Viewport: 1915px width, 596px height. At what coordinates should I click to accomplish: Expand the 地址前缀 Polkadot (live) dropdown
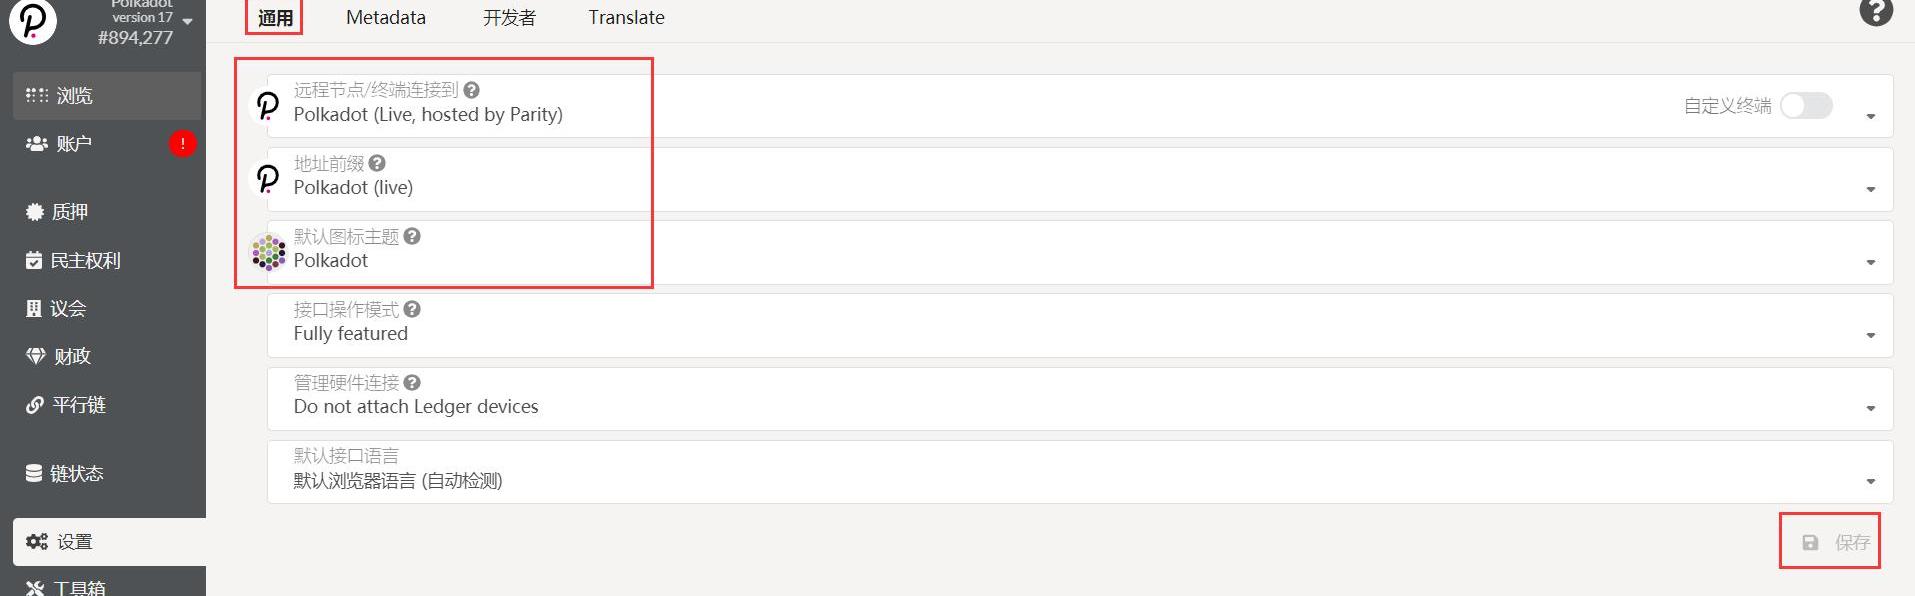click(x=1870, y=189)
